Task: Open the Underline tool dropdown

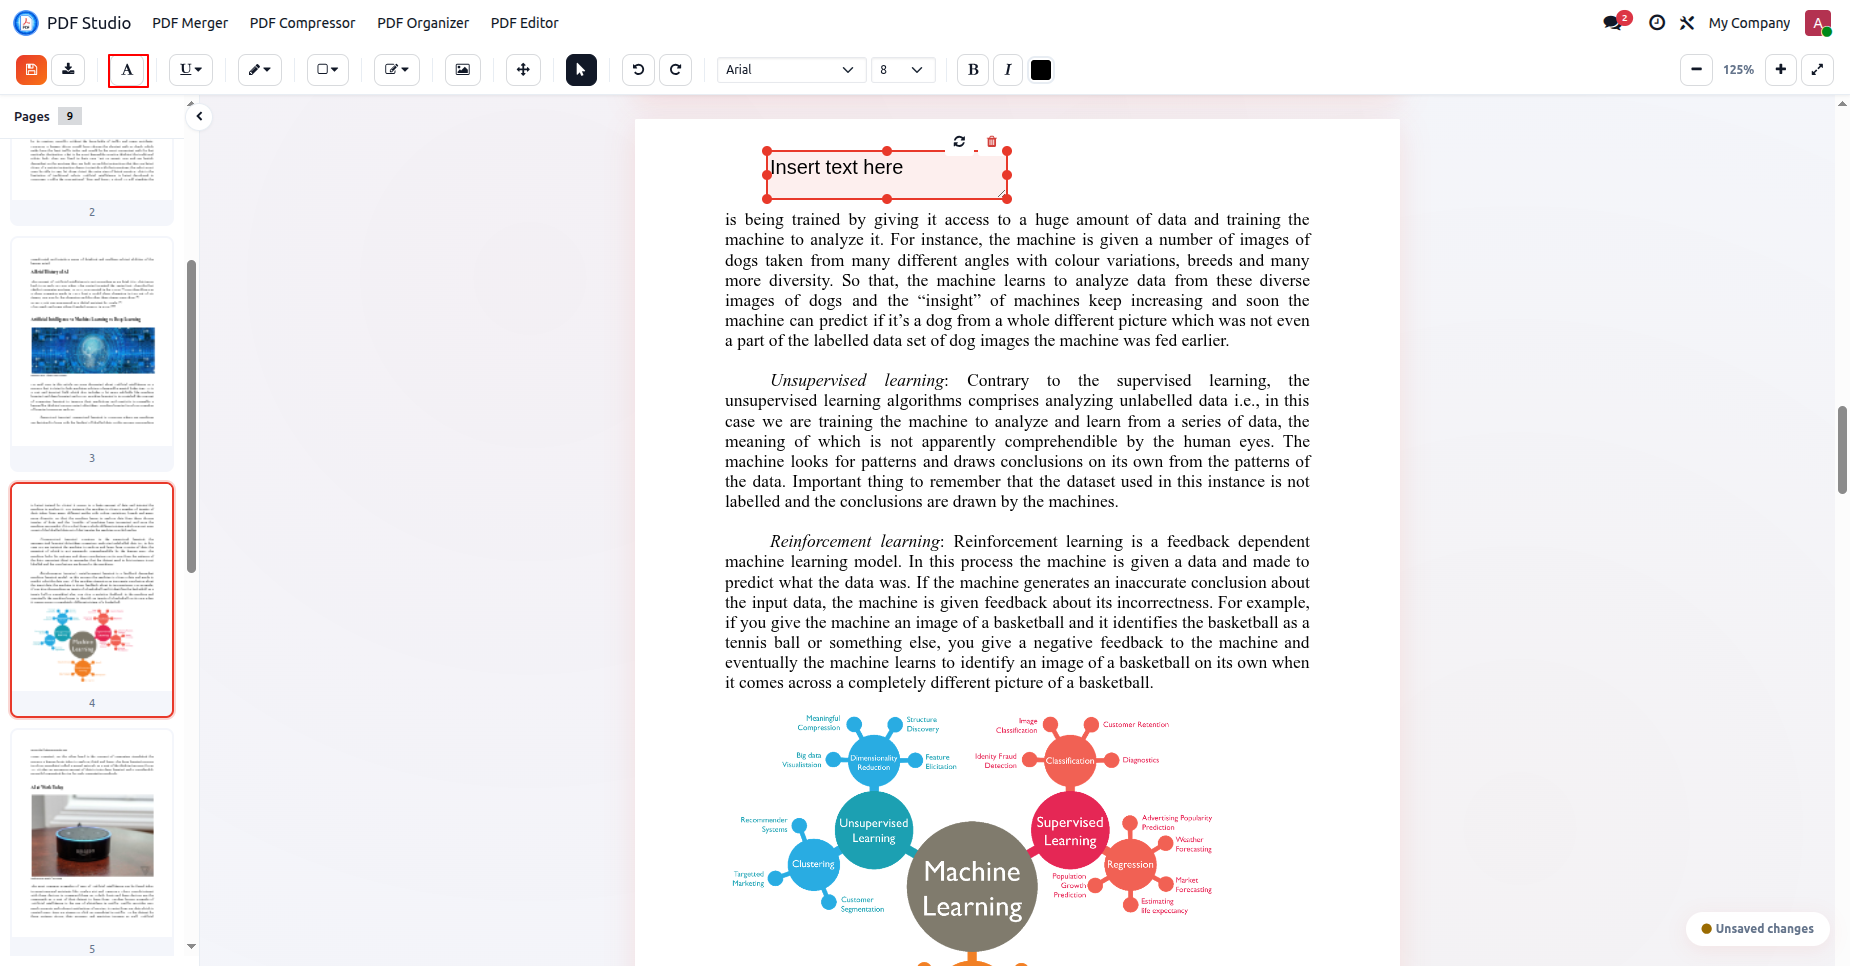Action: (x=190, y=70)
